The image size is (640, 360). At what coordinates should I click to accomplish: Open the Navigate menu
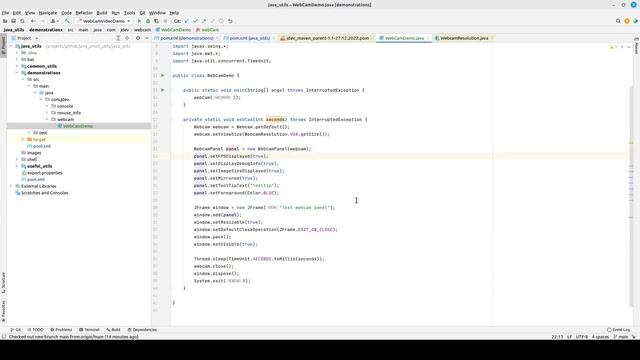tap(48, 13)
